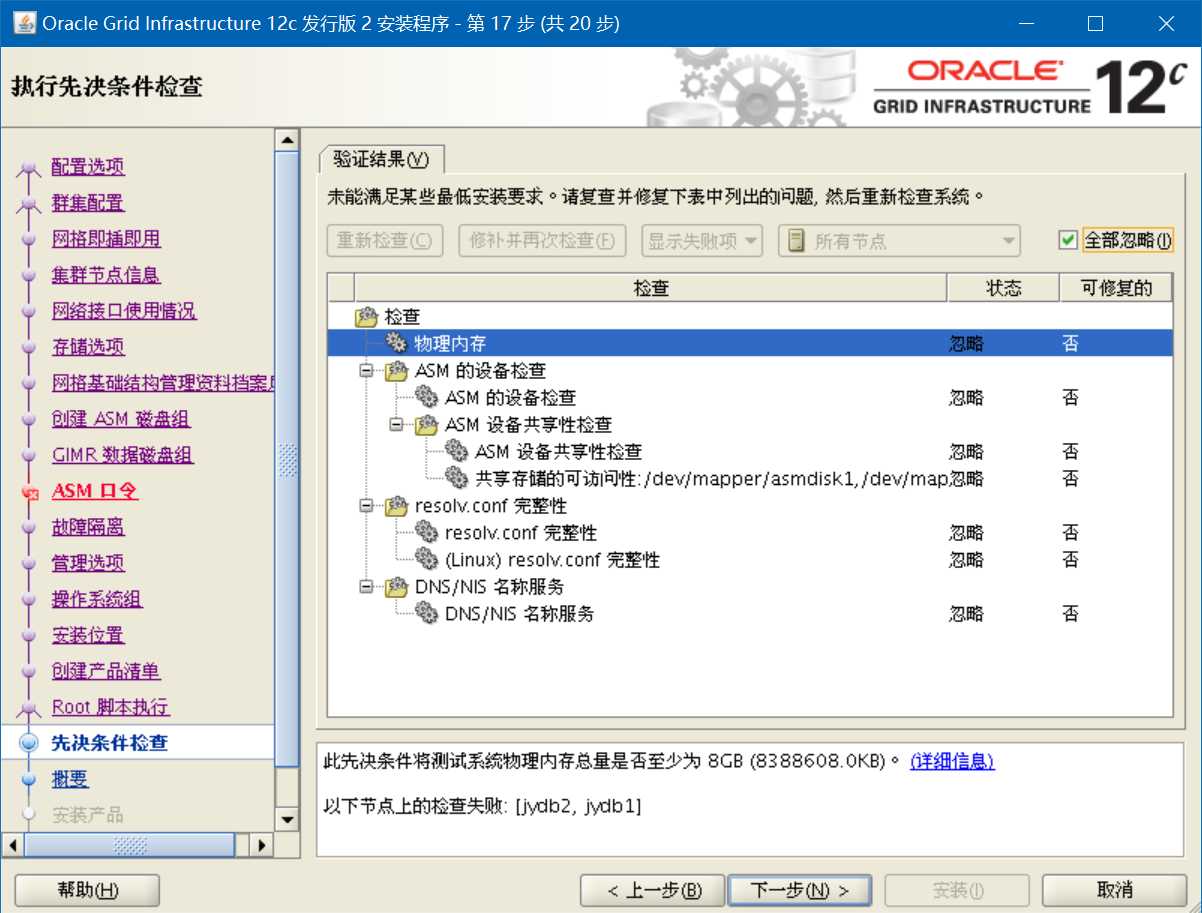Open the 管理选项 step link
The height and width of the screenshot is (913, 1202).
tap(88, 563)
